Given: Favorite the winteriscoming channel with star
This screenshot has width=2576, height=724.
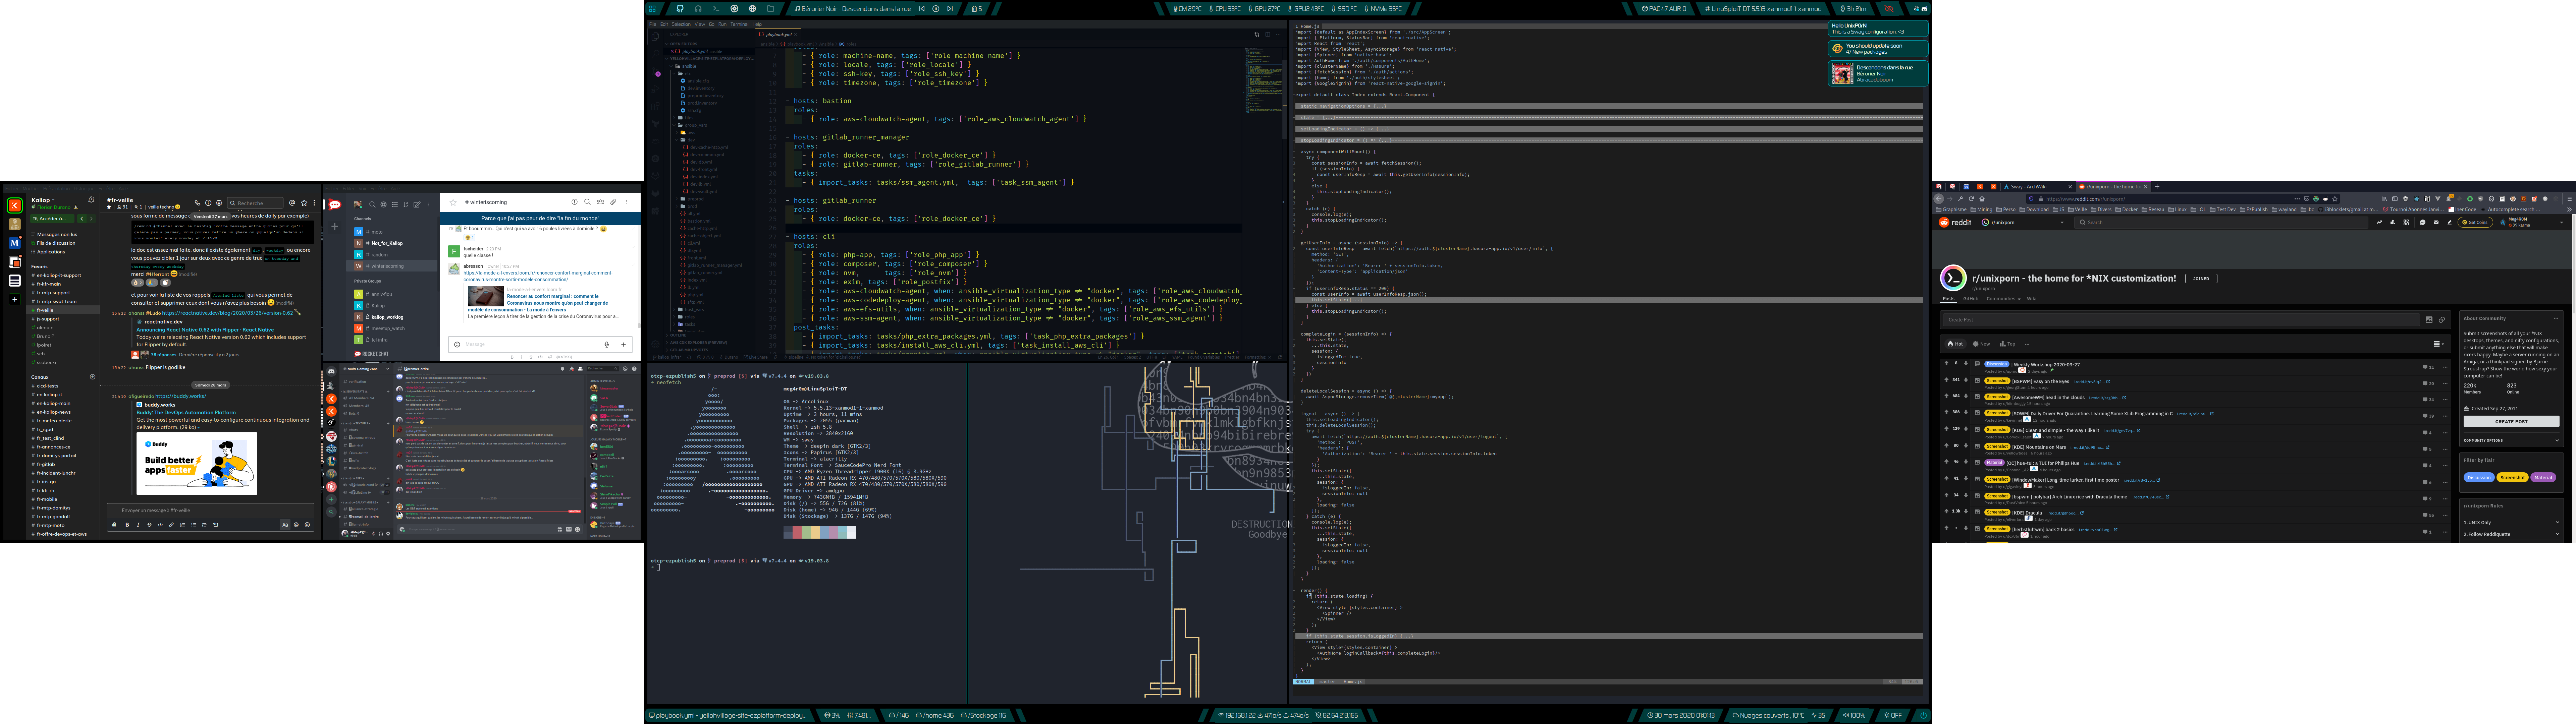Looking at the screenshot, I should (x=453, y=203).
